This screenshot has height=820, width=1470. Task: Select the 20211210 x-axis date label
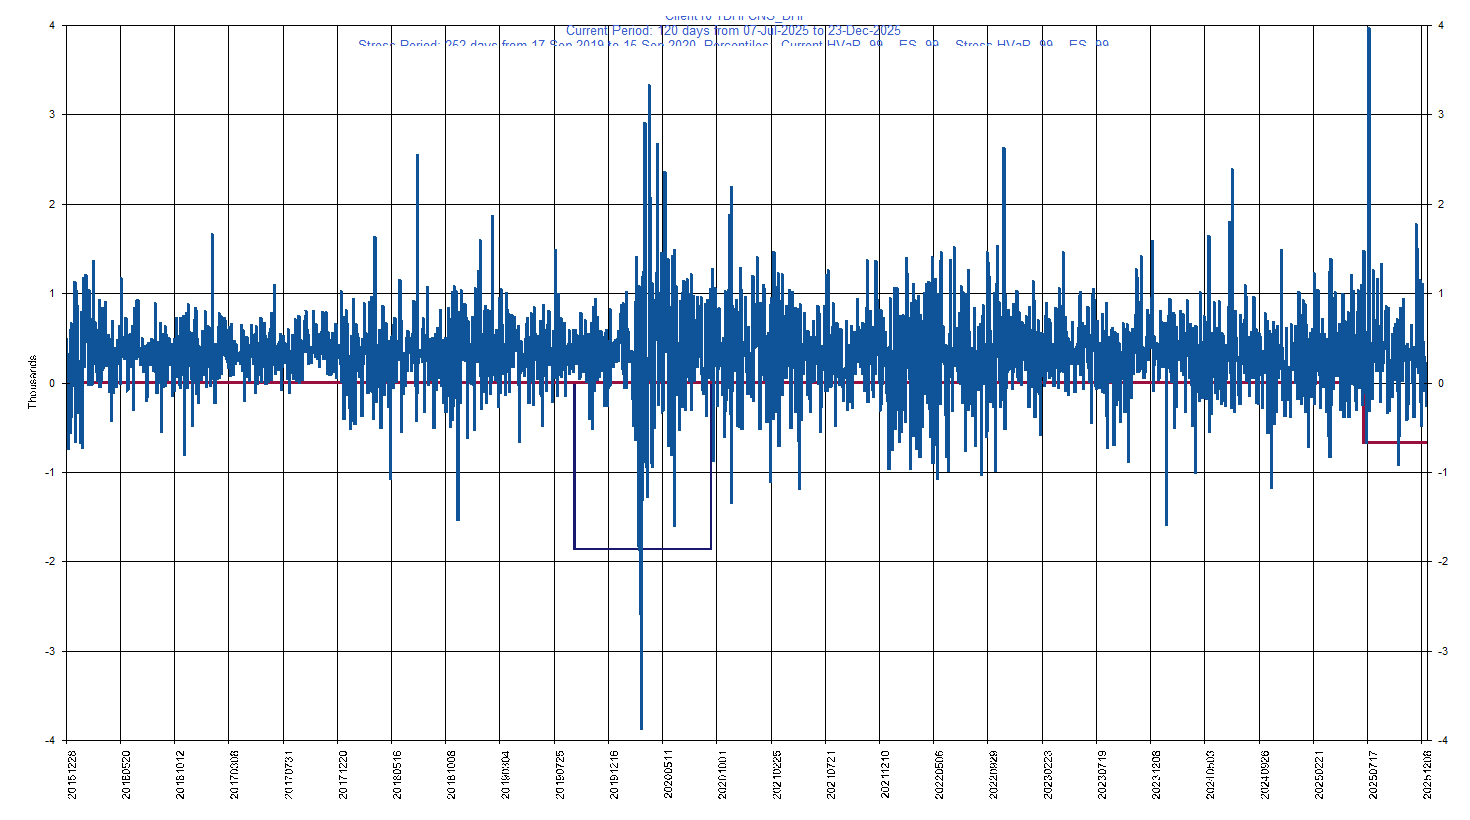click(885, 774)
